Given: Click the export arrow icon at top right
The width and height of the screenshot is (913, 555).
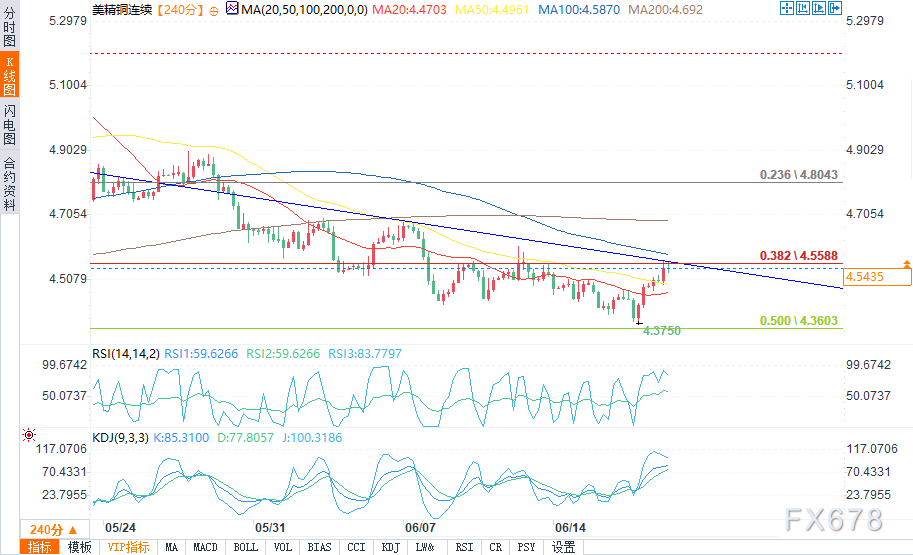Looking at the screenshot, I should pyautogui.click(x=835, y=8).
